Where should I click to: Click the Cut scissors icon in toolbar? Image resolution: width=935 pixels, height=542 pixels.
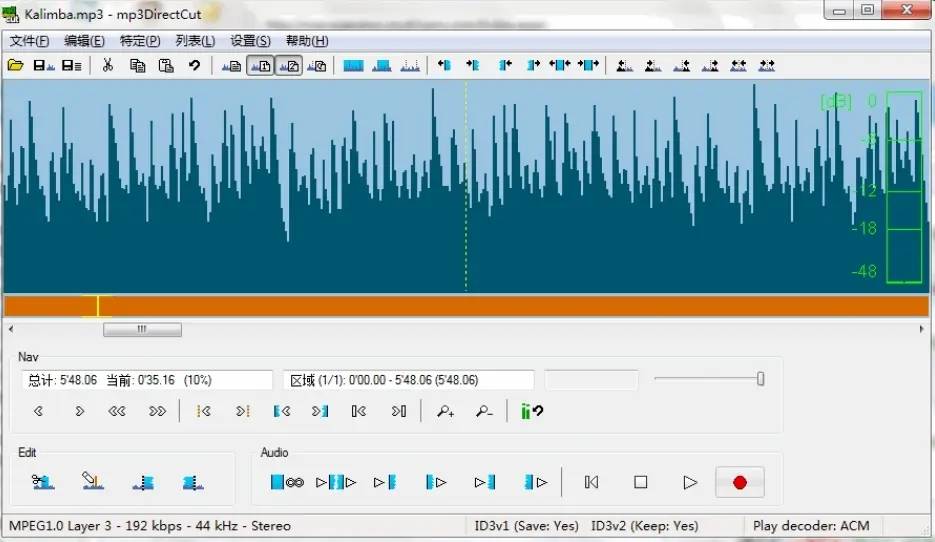click(x=108, y=65)
